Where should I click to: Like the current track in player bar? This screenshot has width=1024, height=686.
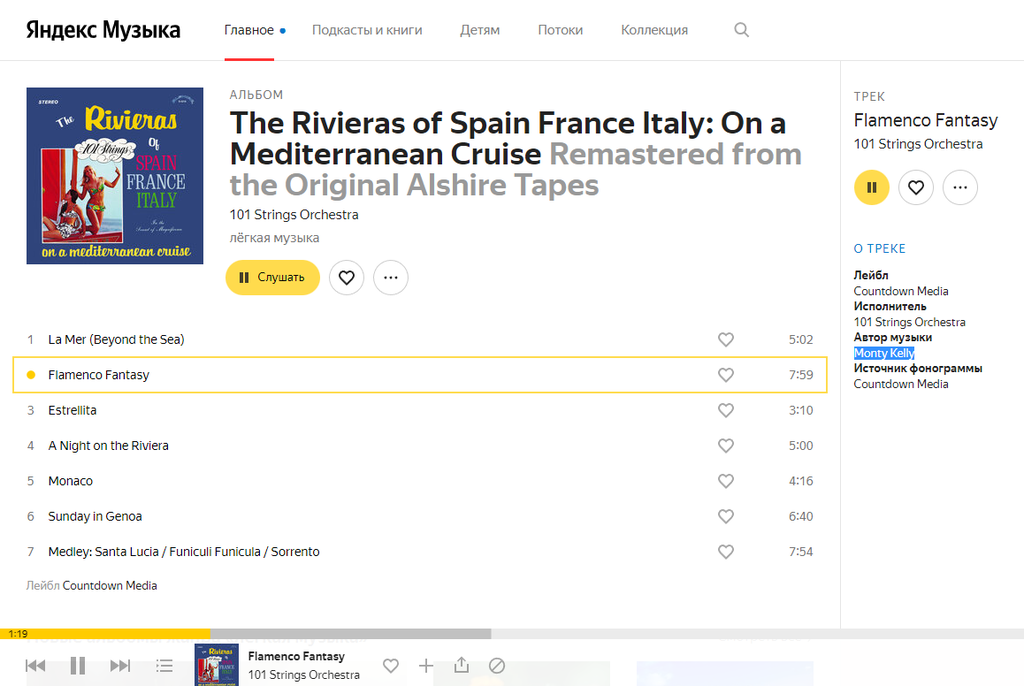pyautogui.click(x=391, y=666)
